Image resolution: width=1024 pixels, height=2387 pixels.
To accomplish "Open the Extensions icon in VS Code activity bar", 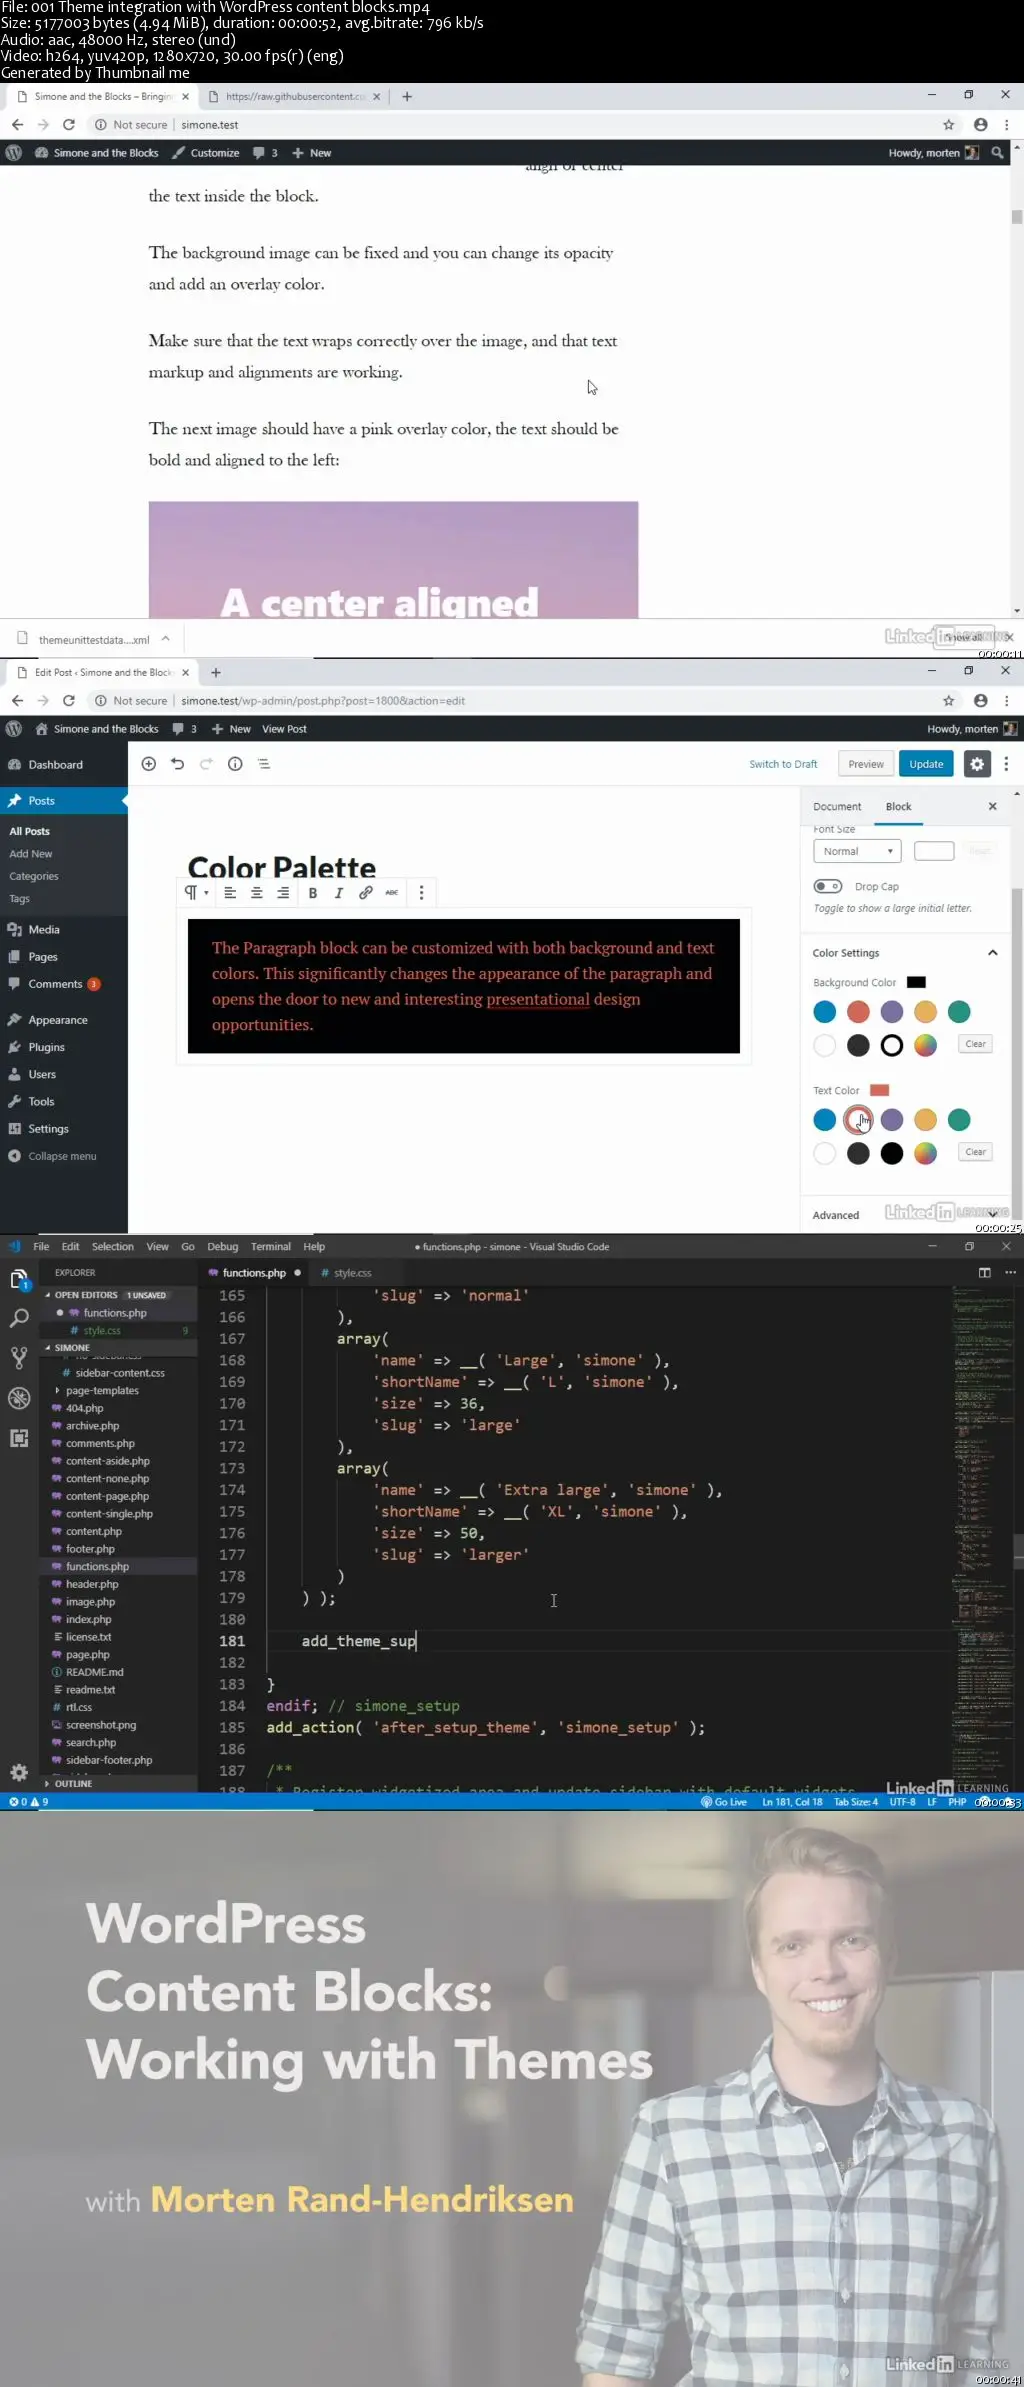I will [19, 1438].
